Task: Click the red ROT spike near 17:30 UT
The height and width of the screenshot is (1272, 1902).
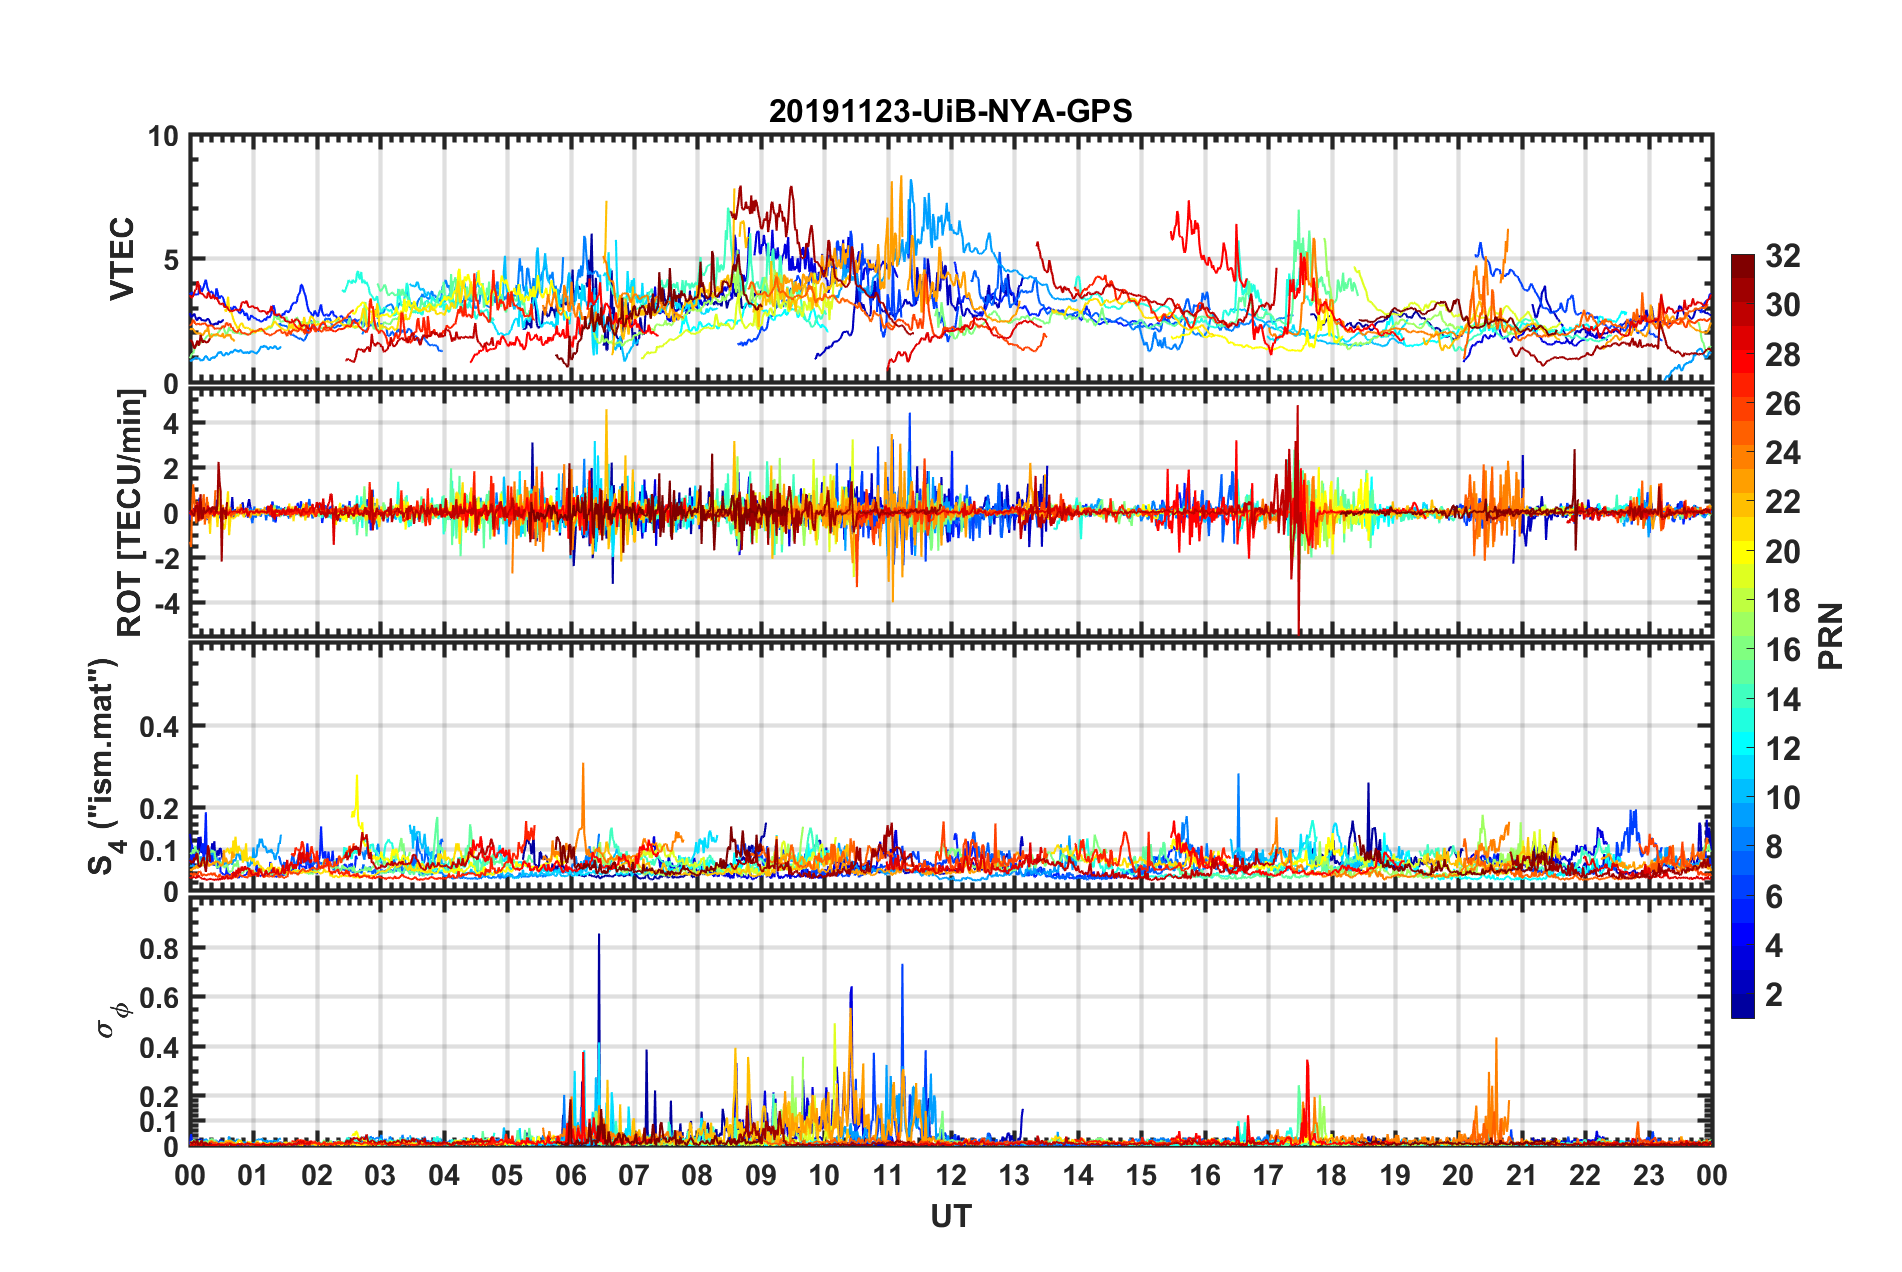Action: pos(1298,520)
